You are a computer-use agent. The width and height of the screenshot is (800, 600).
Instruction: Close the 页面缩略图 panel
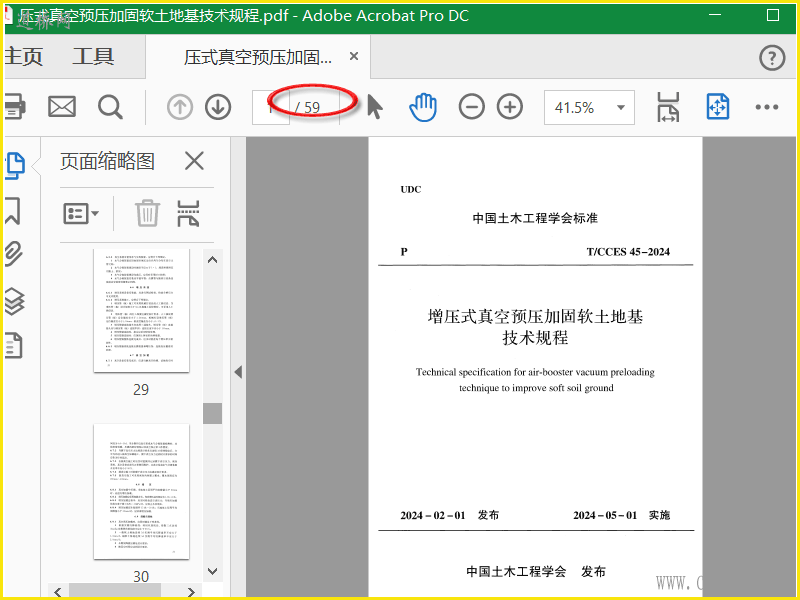click(x=194, y=161)
